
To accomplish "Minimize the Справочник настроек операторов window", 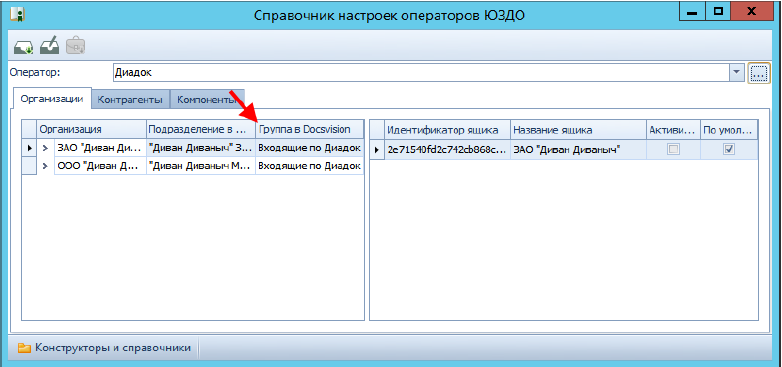I will (692, 11).
